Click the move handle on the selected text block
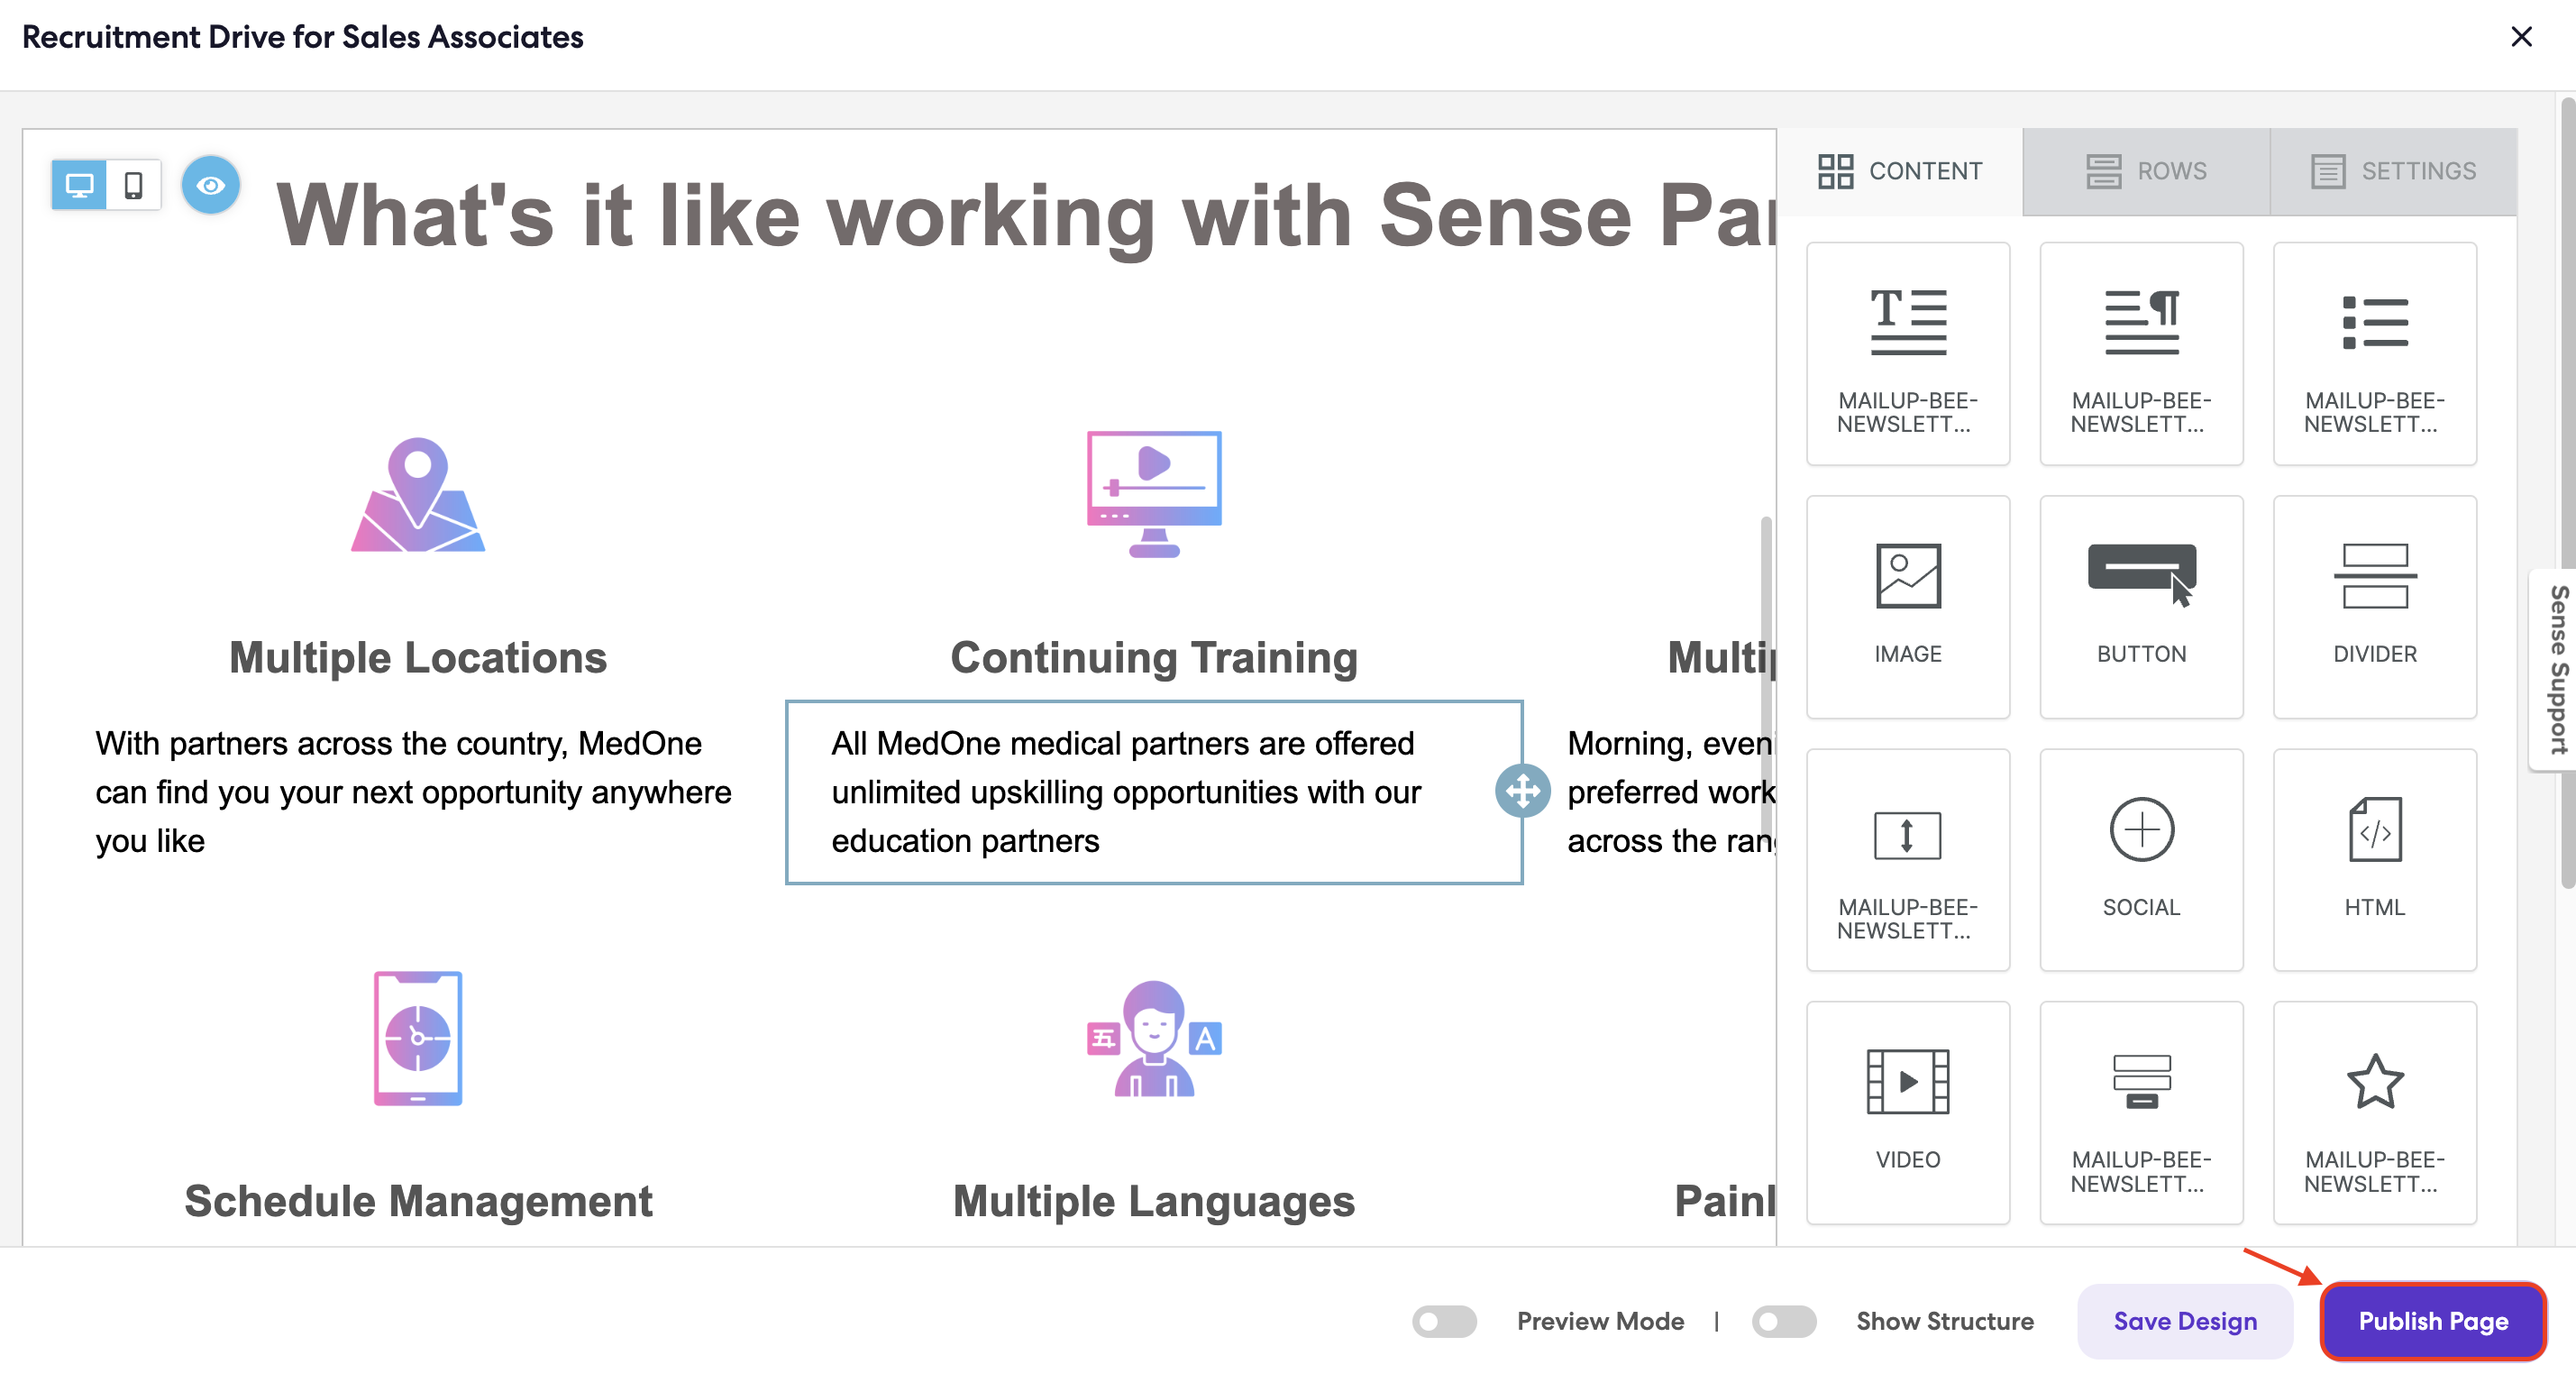 (1522, 791)
